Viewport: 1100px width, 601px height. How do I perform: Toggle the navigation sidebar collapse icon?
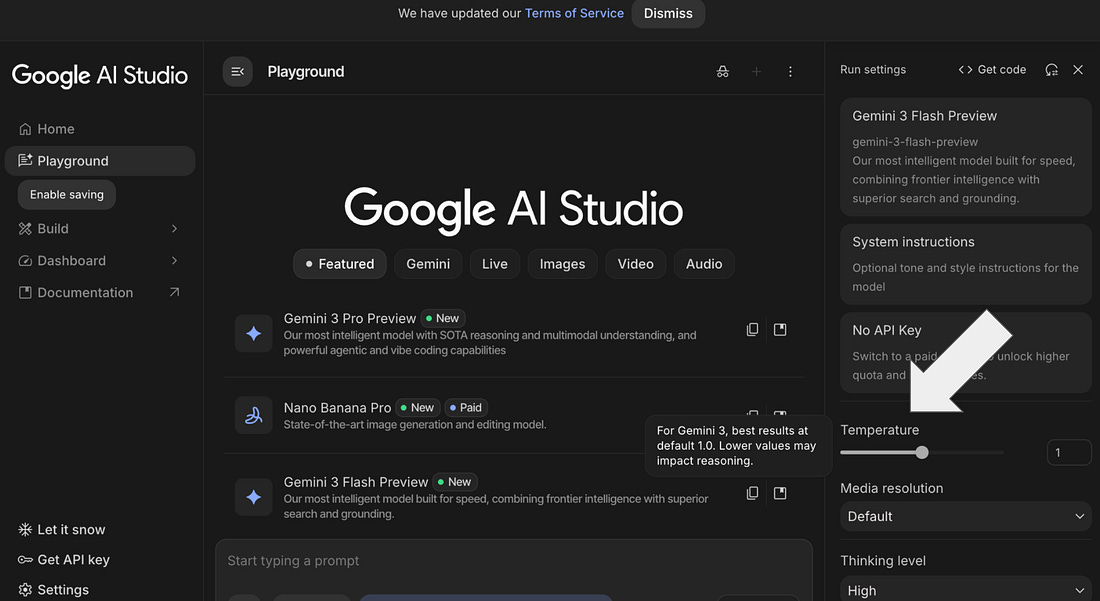tap(238, 72)
